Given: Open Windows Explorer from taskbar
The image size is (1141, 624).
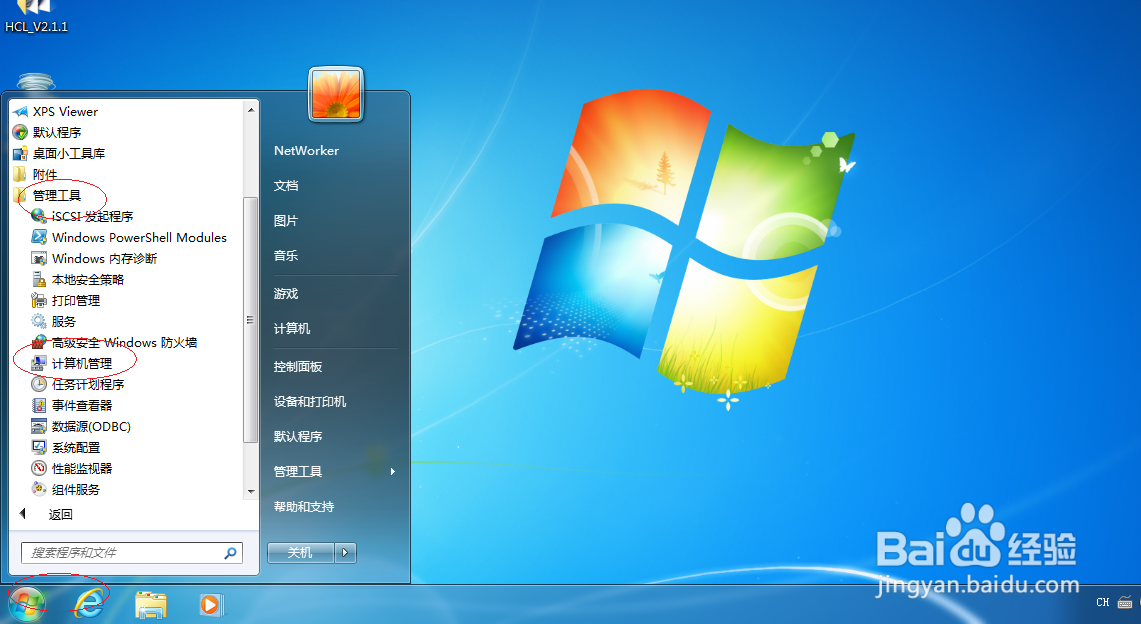Looking at the screenshot, I should coord(151,605).
